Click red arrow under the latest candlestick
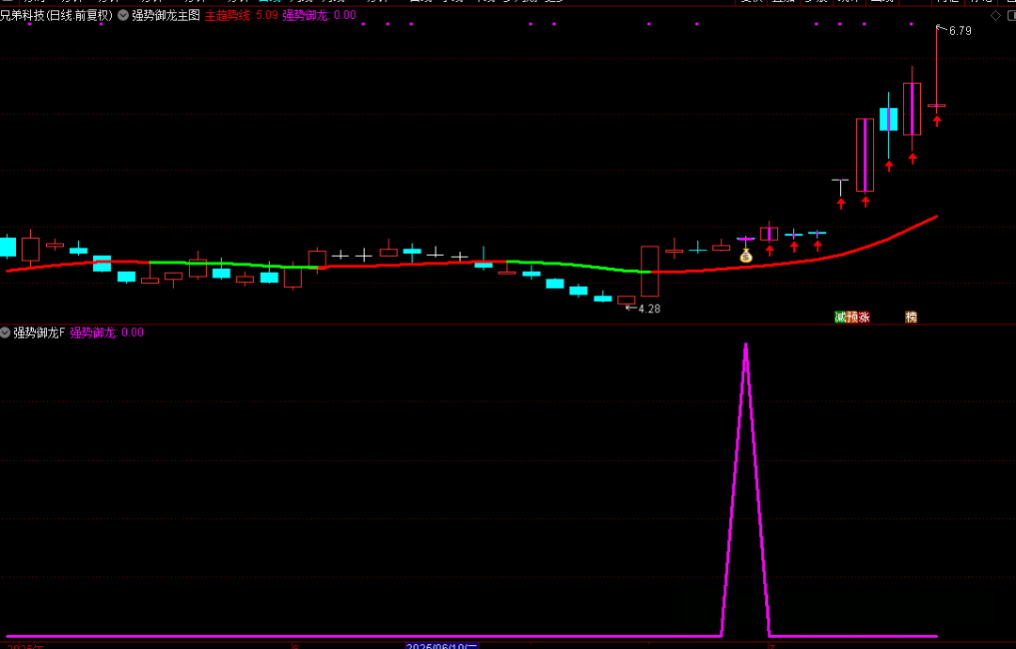 937,121
